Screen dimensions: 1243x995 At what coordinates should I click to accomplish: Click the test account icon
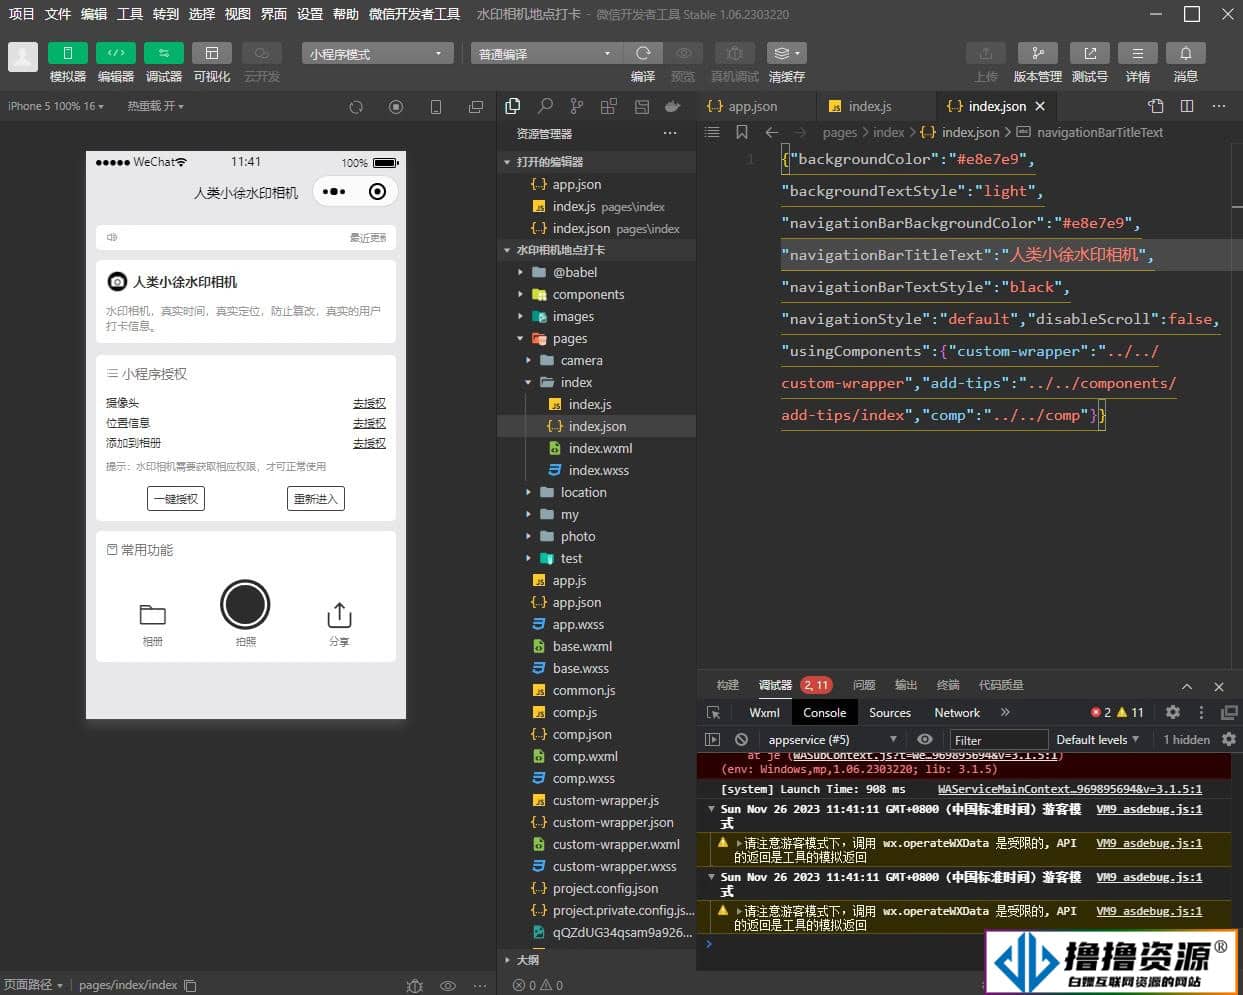point(1090,53)
